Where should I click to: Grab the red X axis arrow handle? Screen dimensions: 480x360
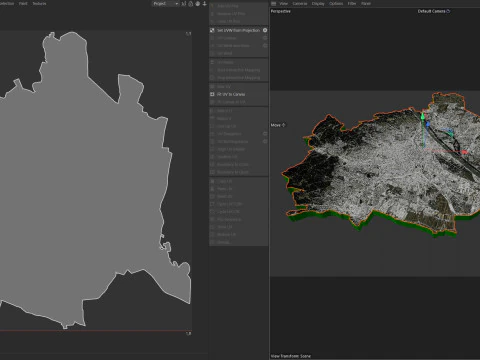tap(464, 152)
